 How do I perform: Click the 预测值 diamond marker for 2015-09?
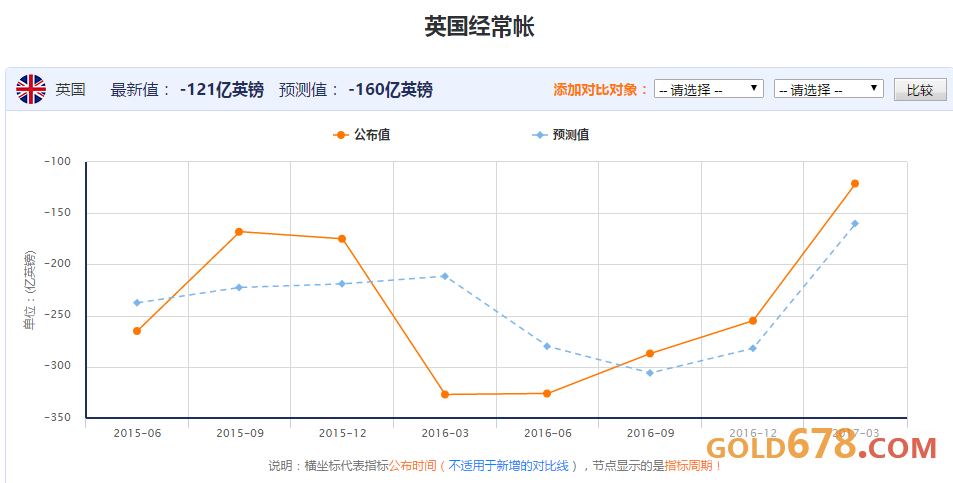tap(239, 287)
